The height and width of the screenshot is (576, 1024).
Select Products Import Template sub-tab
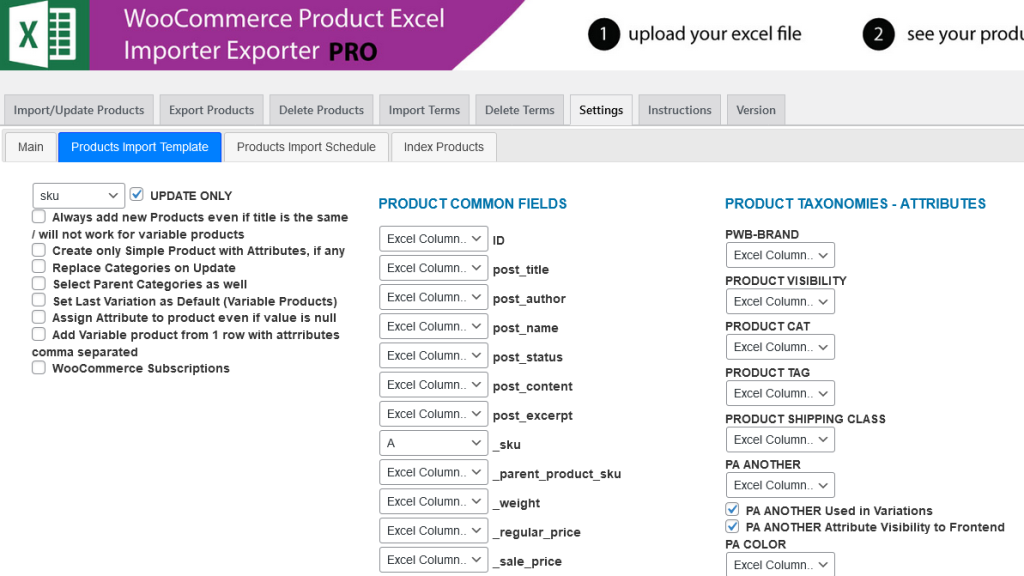pos(140,147)
